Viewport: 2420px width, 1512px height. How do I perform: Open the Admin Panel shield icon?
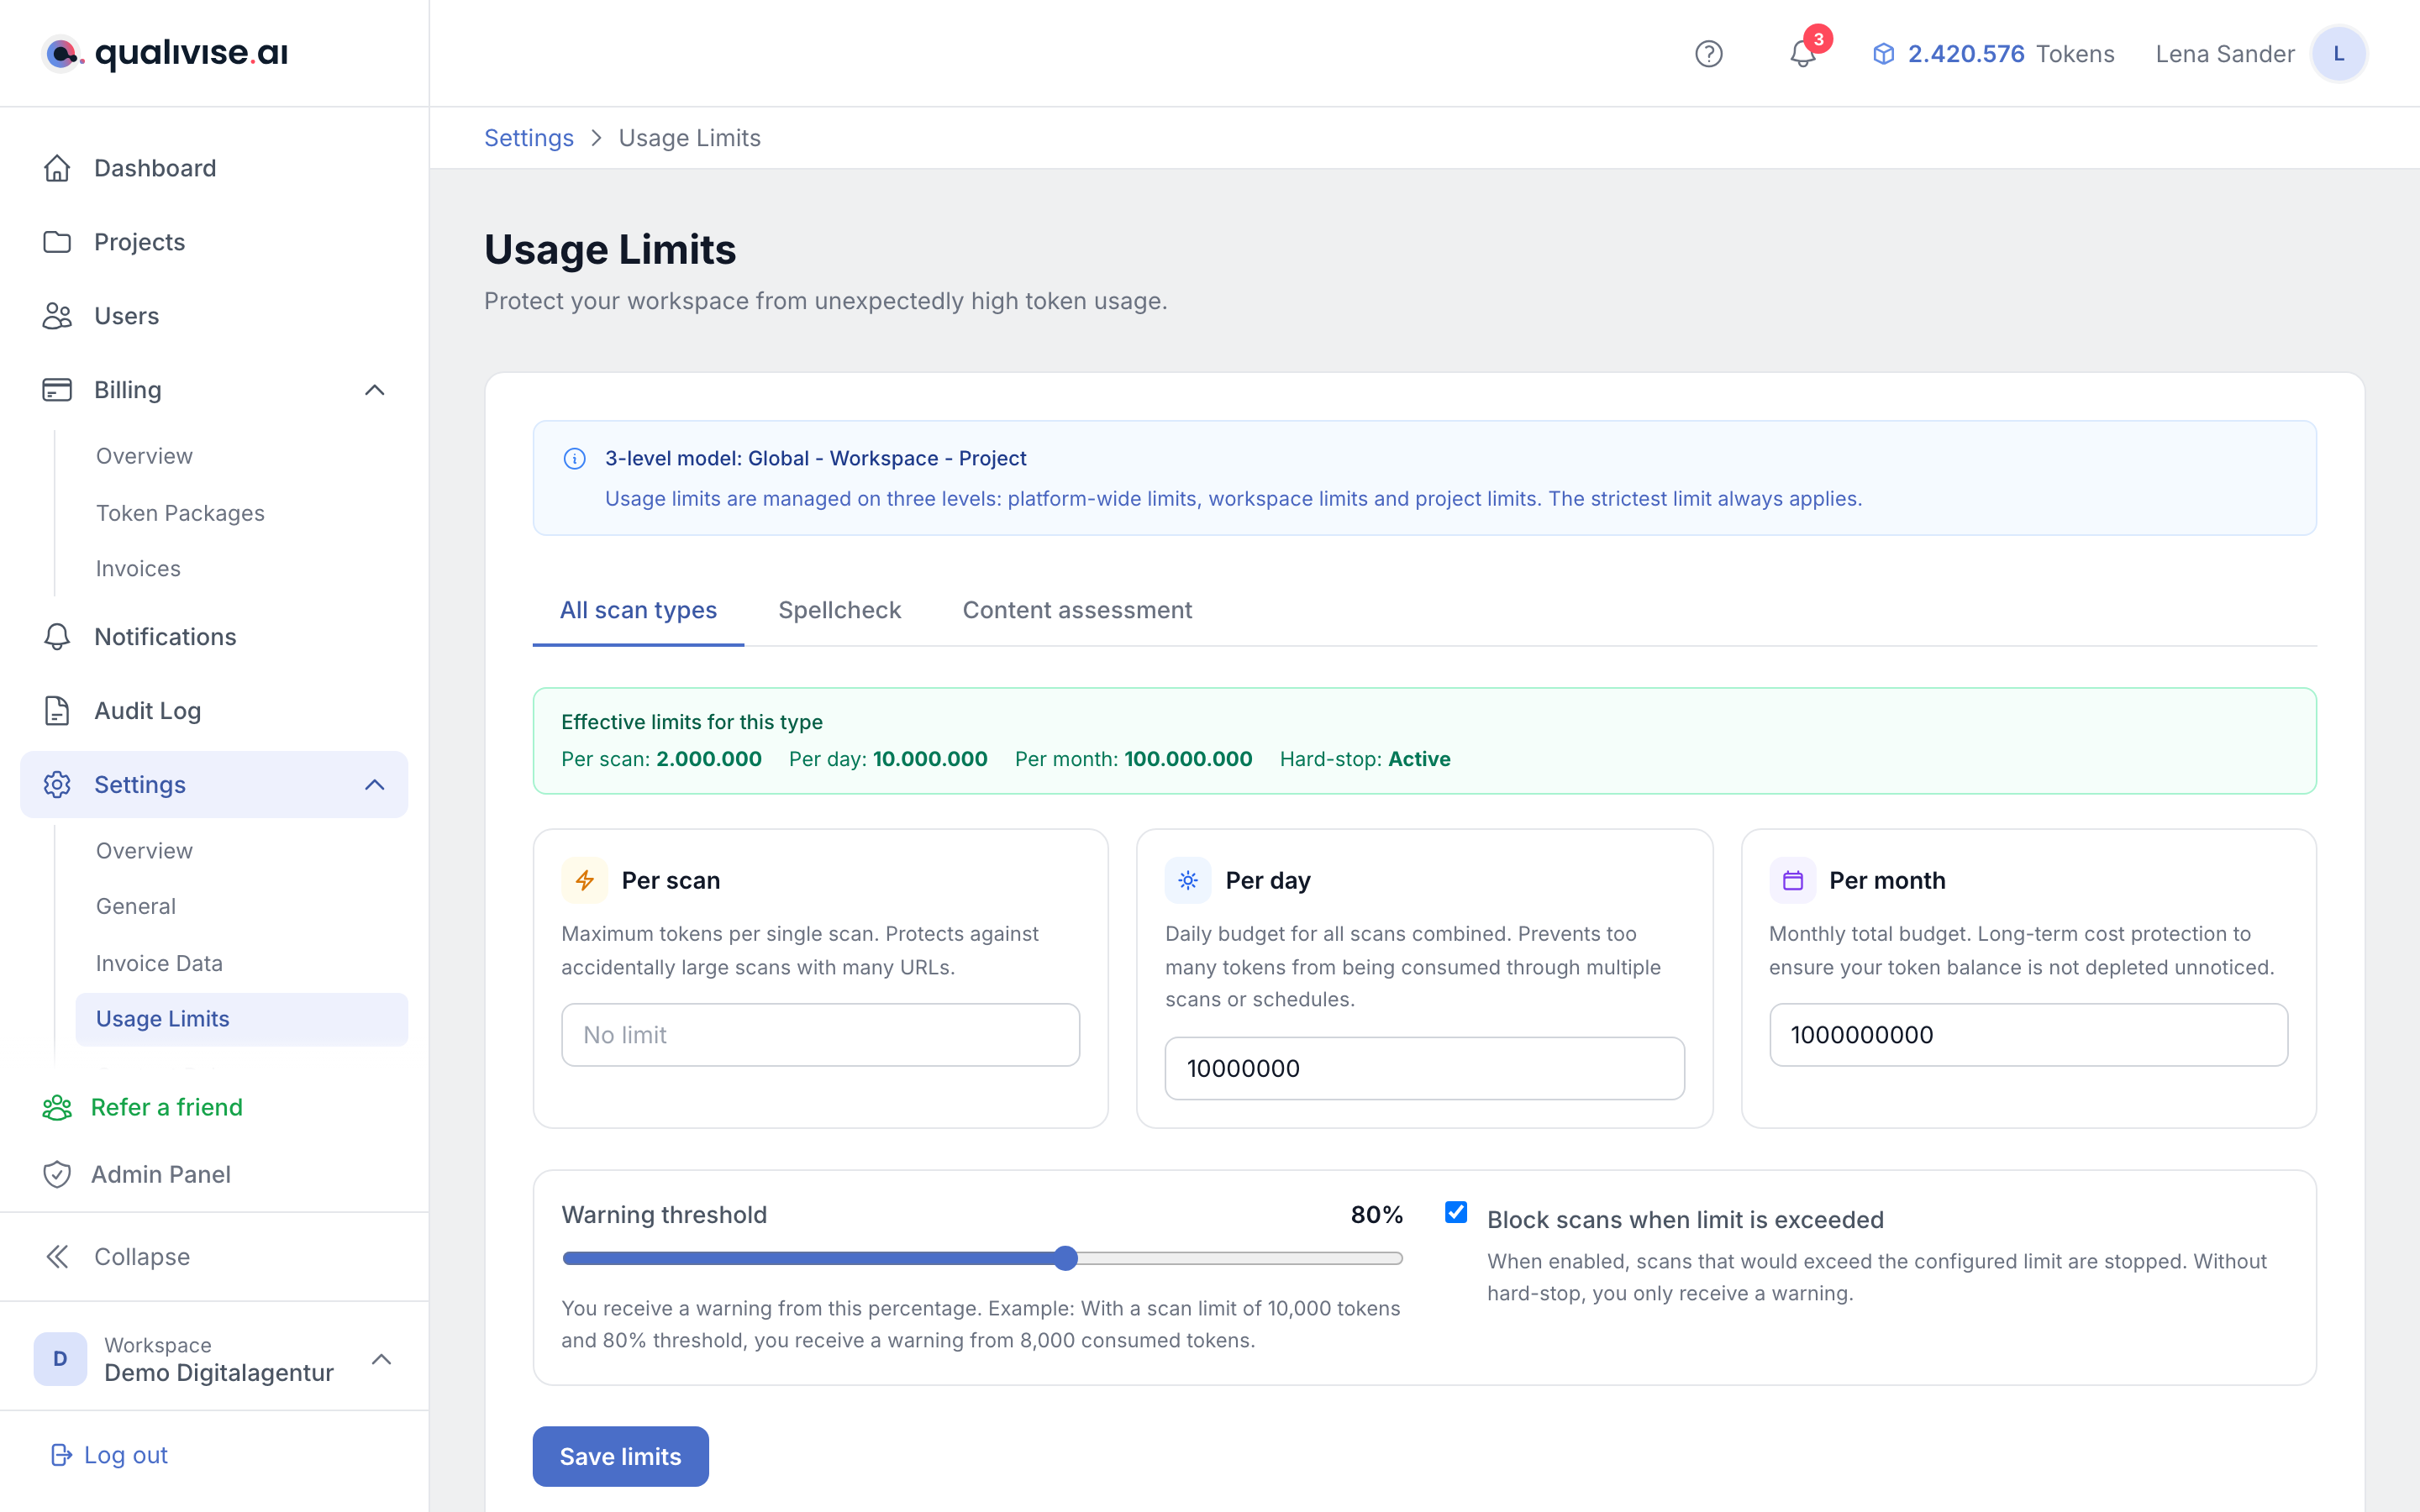[57, 1174]
